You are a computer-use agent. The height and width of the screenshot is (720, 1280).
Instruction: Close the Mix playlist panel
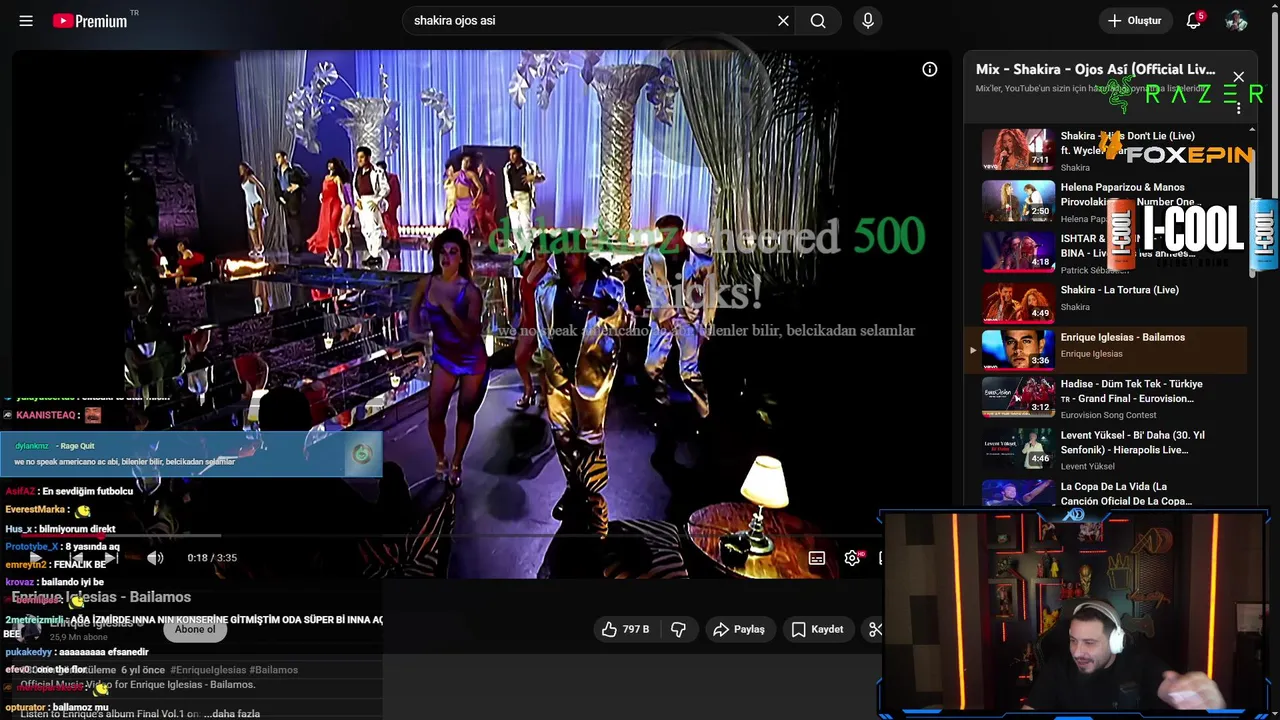[x=1238, y=76]
